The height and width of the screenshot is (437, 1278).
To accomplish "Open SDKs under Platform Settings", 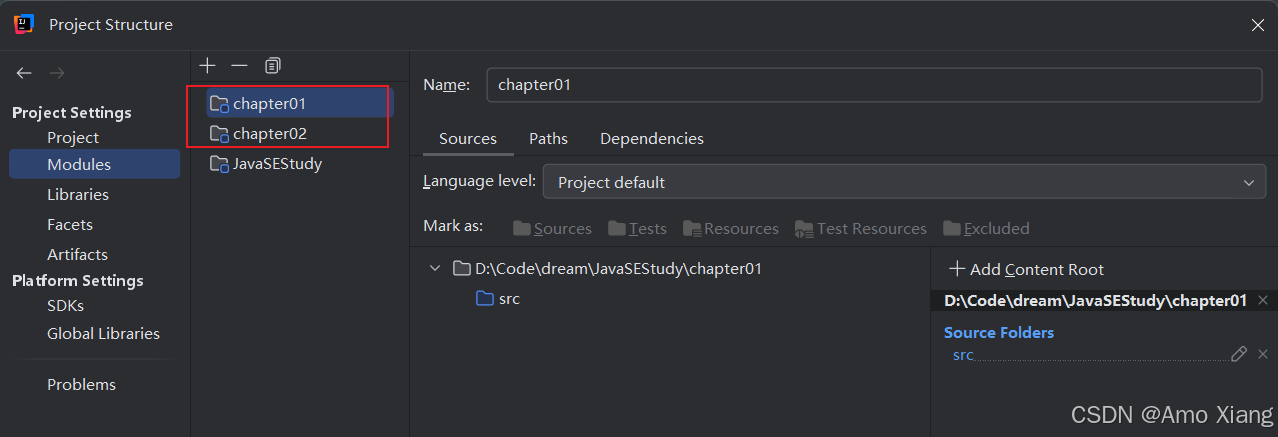I will point(65,305).
